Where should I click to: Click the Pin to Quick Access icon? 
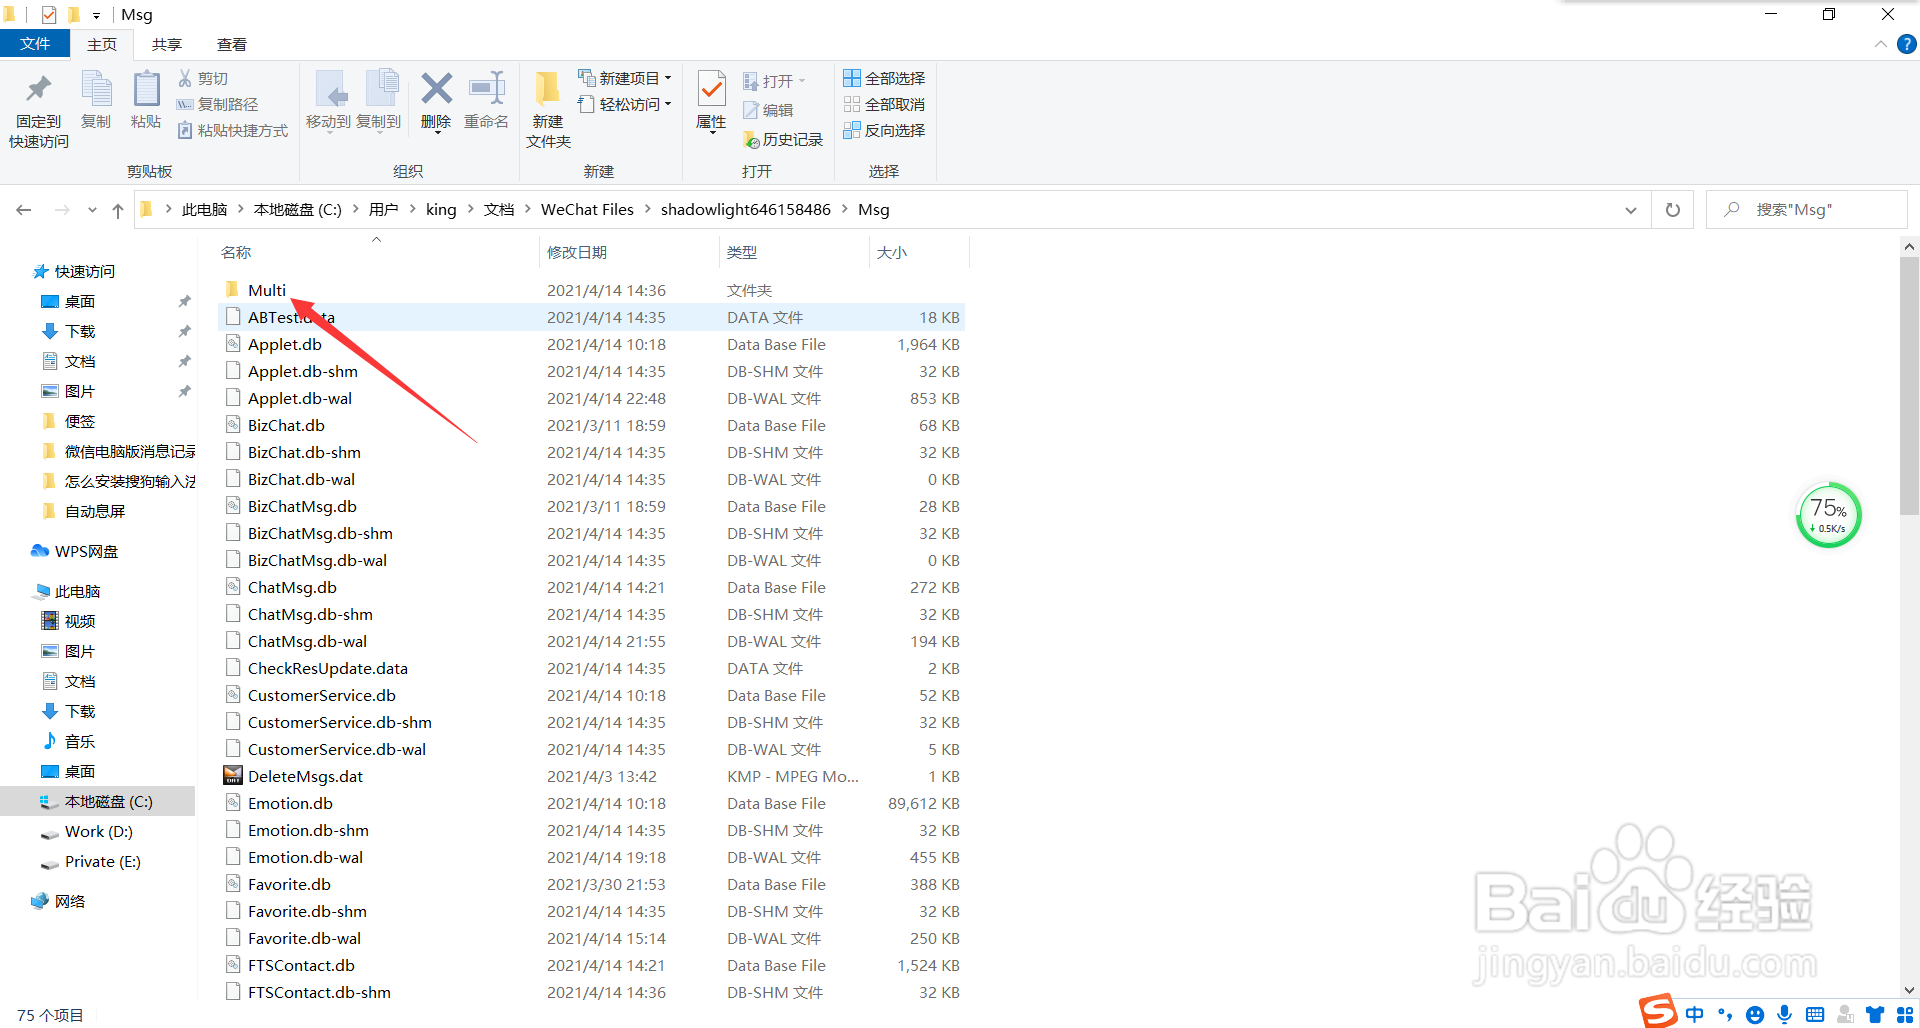[x=39, y=89]
